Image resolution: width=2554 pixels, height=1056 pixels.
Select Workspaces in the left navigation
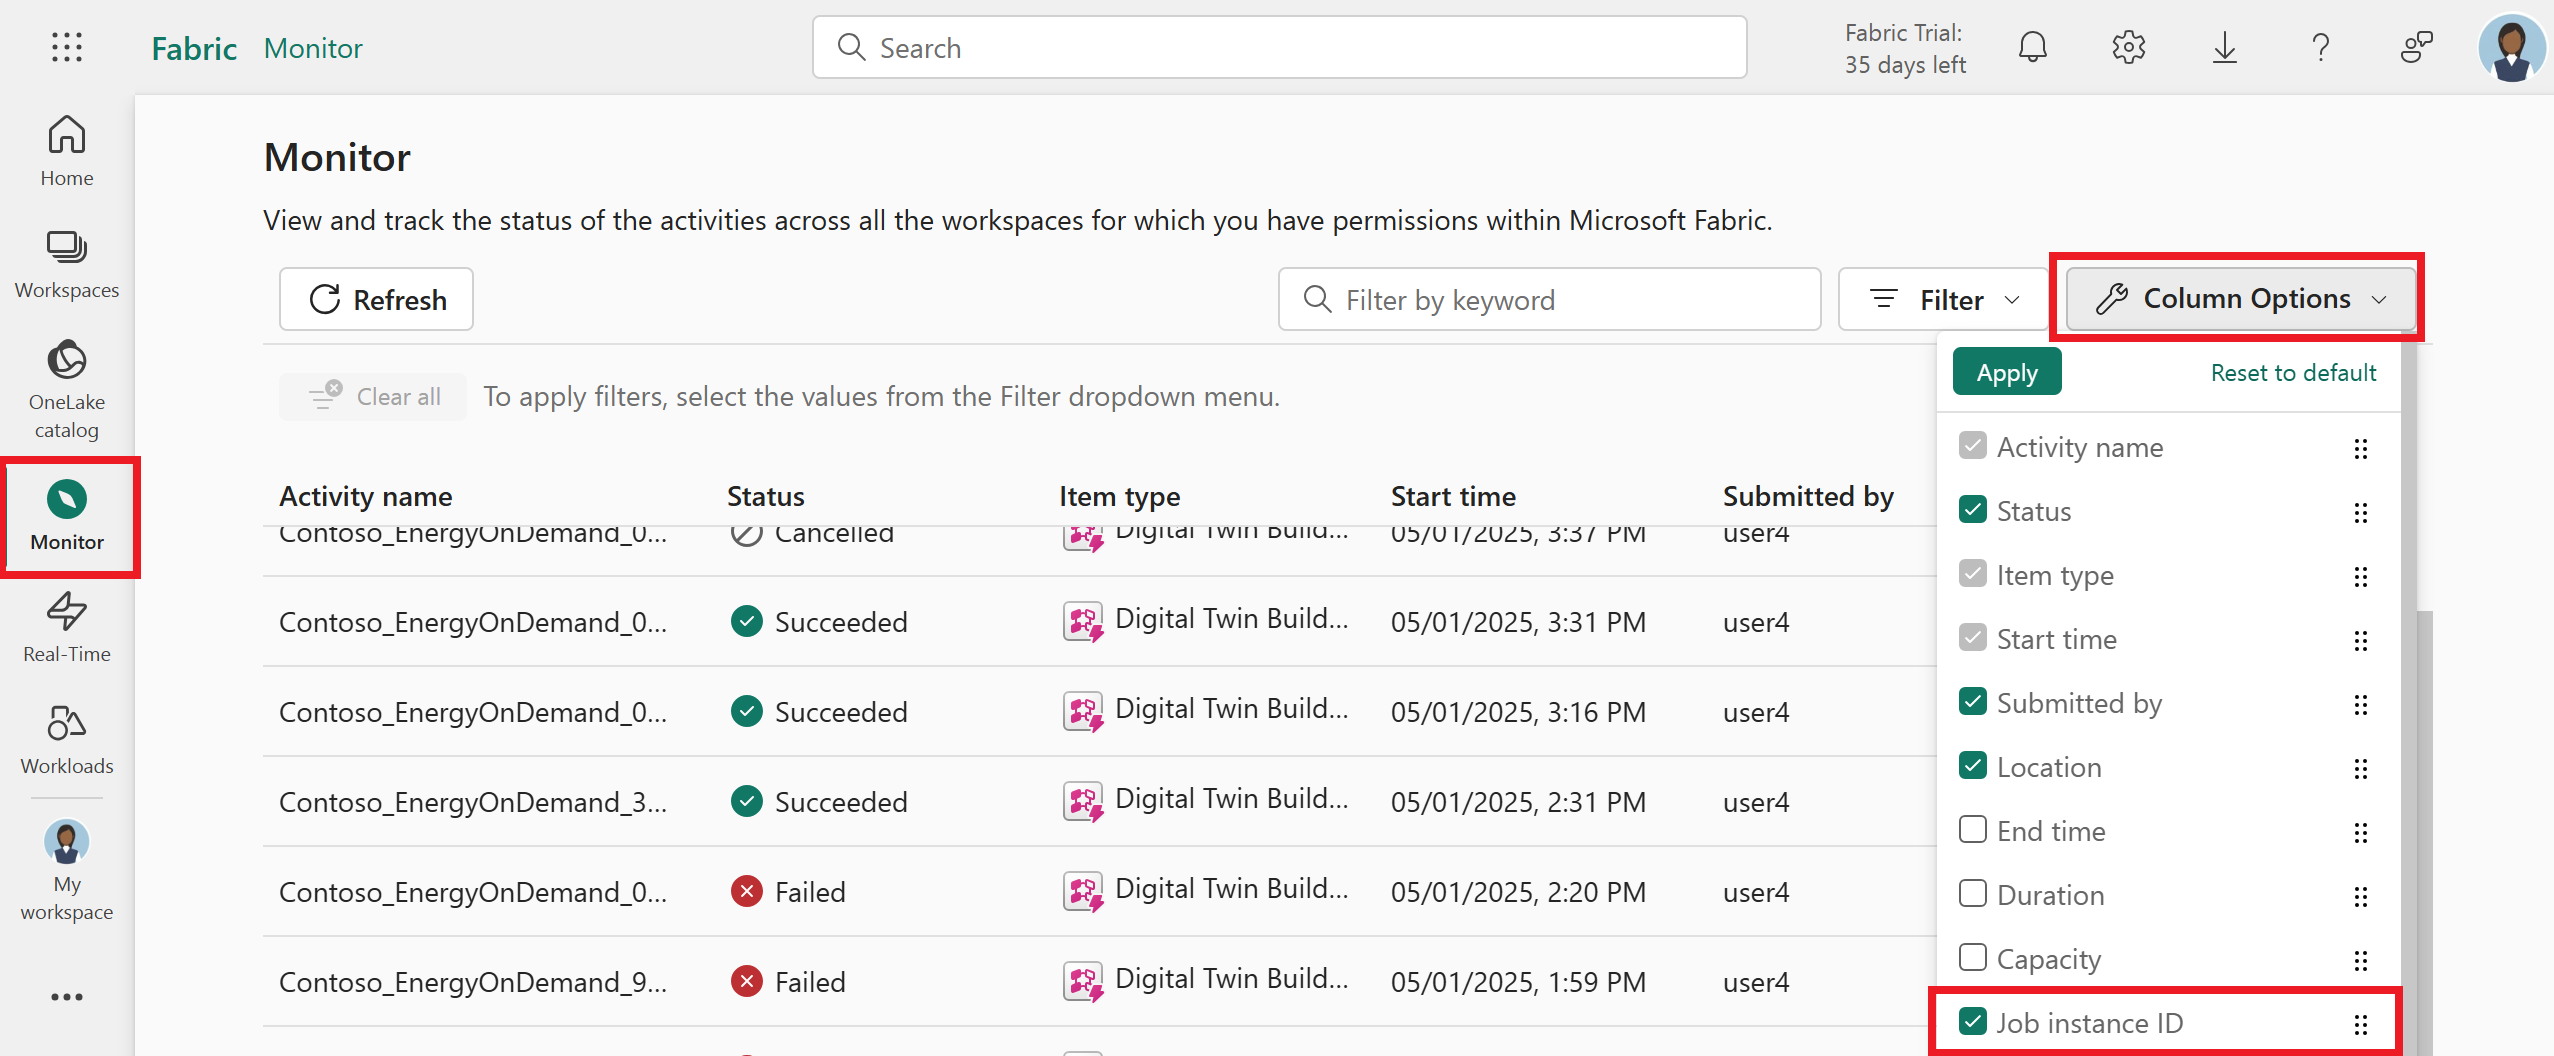point(67,264)
